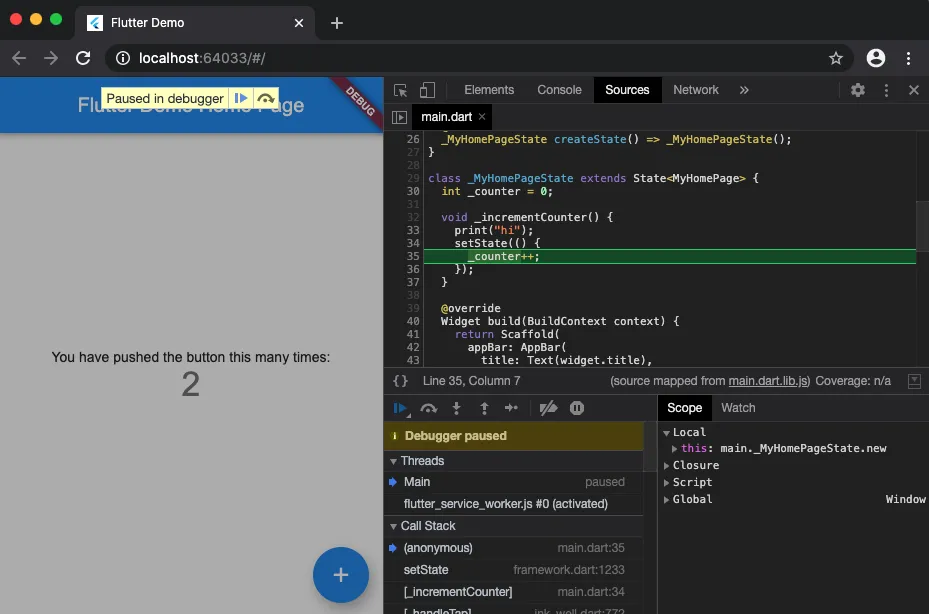Open the Watch tab beside Scope

(738, 408)
